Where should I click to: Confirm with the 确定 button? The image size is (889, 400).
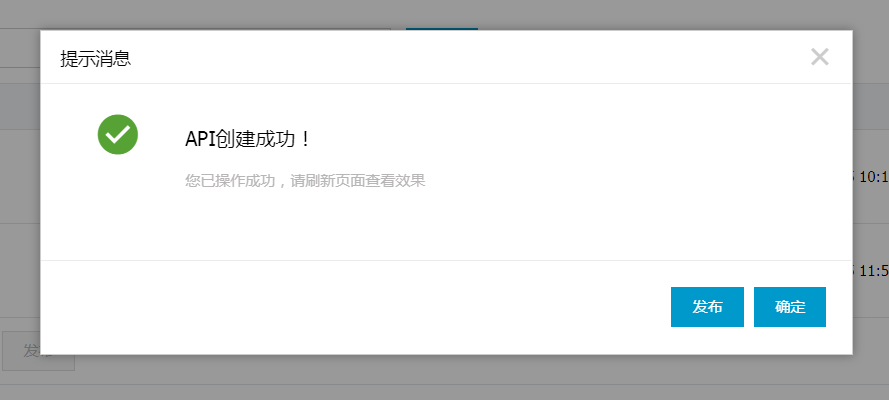click(x=790, y=307)
